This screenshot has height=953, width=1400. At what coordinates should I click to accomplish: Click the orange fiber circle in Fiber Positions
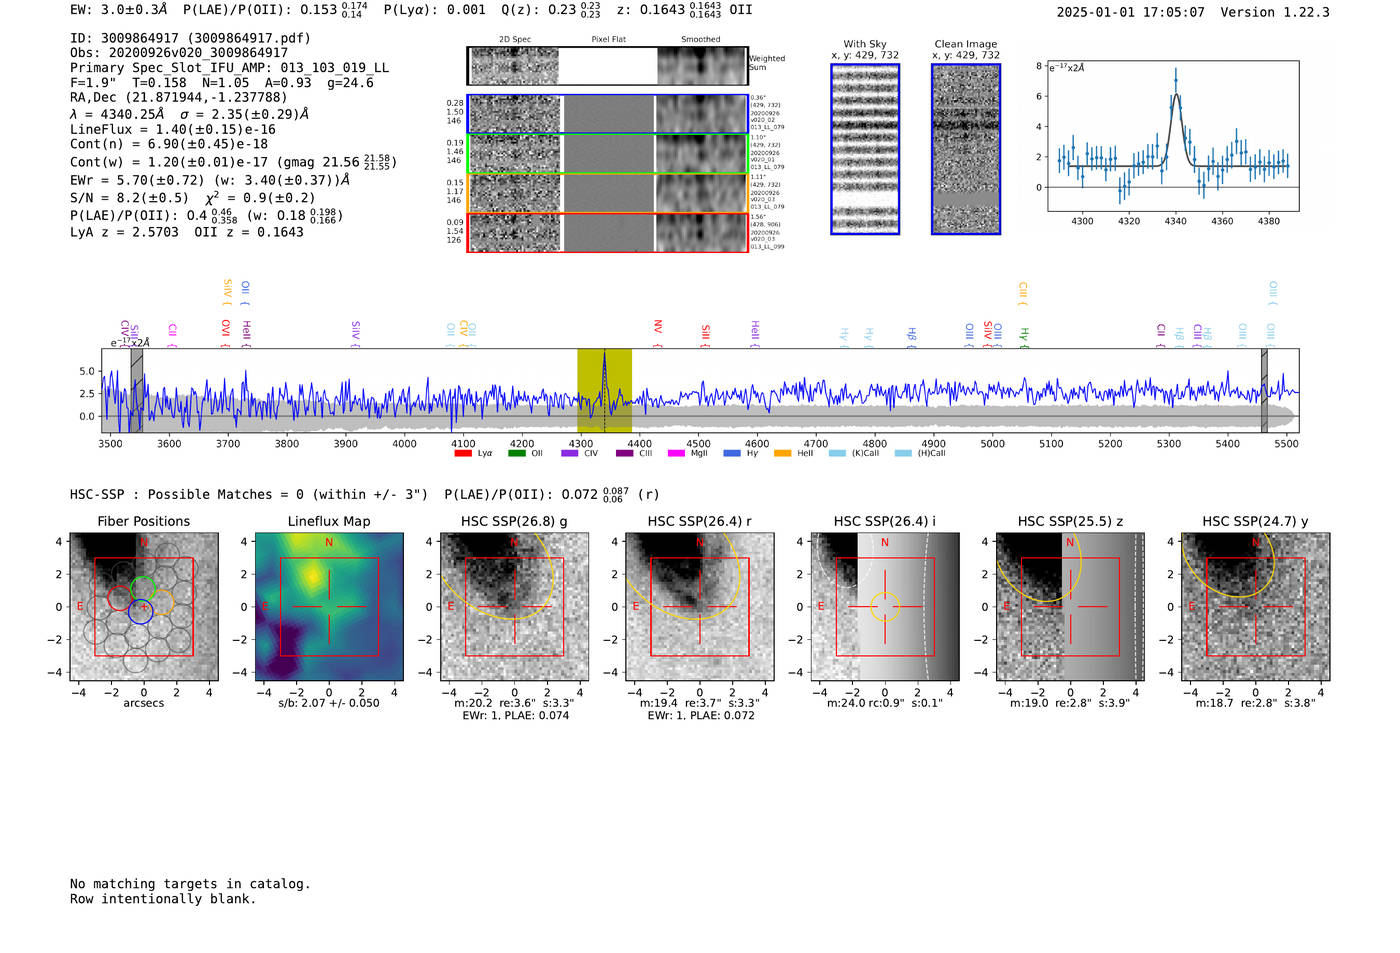pyautogui.click(x=162, y=602)
